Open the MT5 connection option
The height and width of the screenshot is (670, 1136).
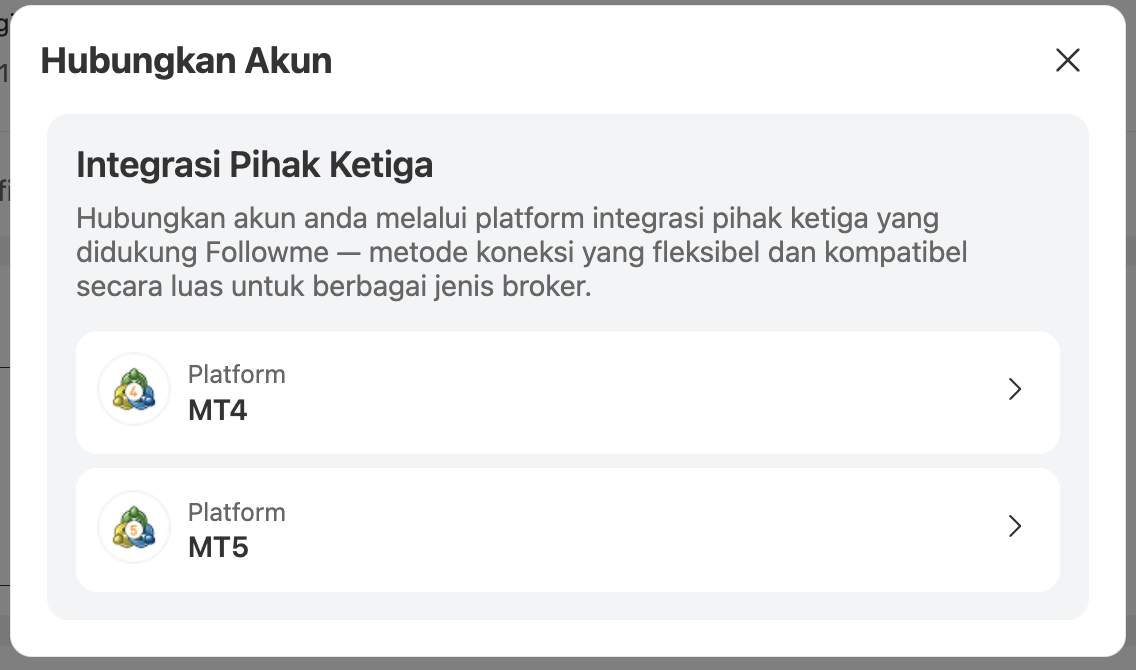[568, 526]
